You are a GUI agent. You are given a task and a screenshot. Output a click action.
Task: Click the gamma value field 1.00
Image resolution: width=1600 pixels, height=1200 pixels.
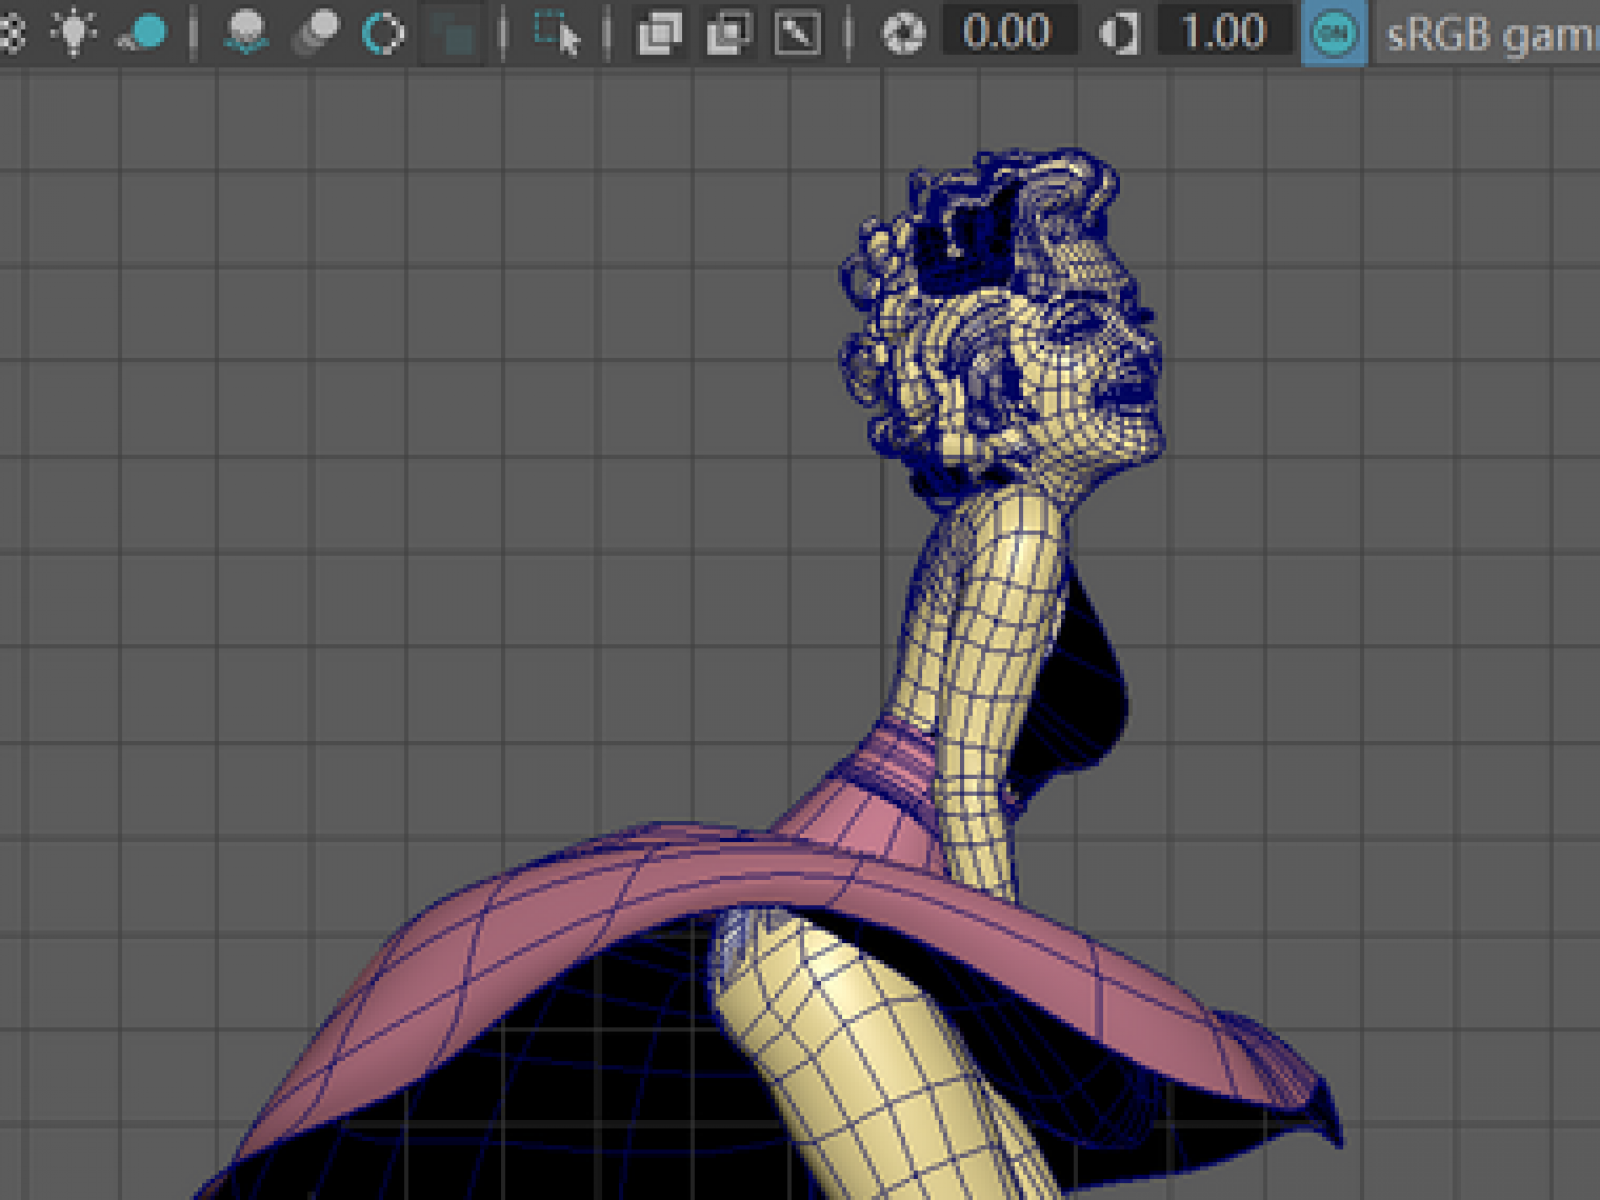click(1224, 32)
